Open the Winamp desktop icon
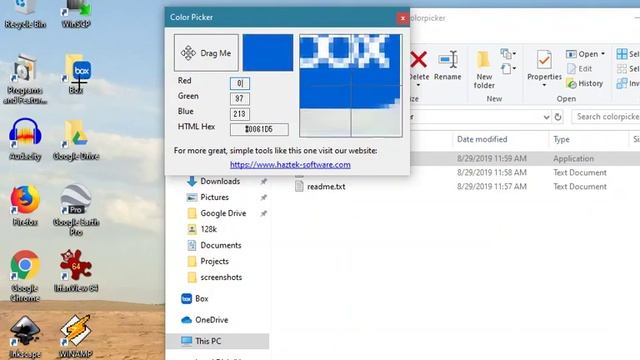Image resolution: width=640 pixels, height=360 pixels. 76,337
